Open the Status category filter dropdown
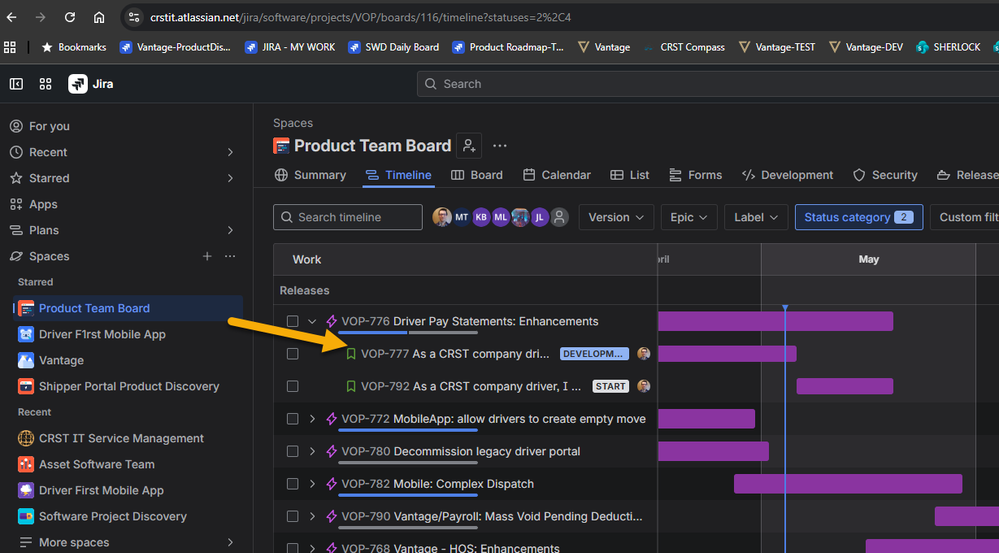This screenshot has width=999, height=553. pyautogui.click(x=859, y=217)
